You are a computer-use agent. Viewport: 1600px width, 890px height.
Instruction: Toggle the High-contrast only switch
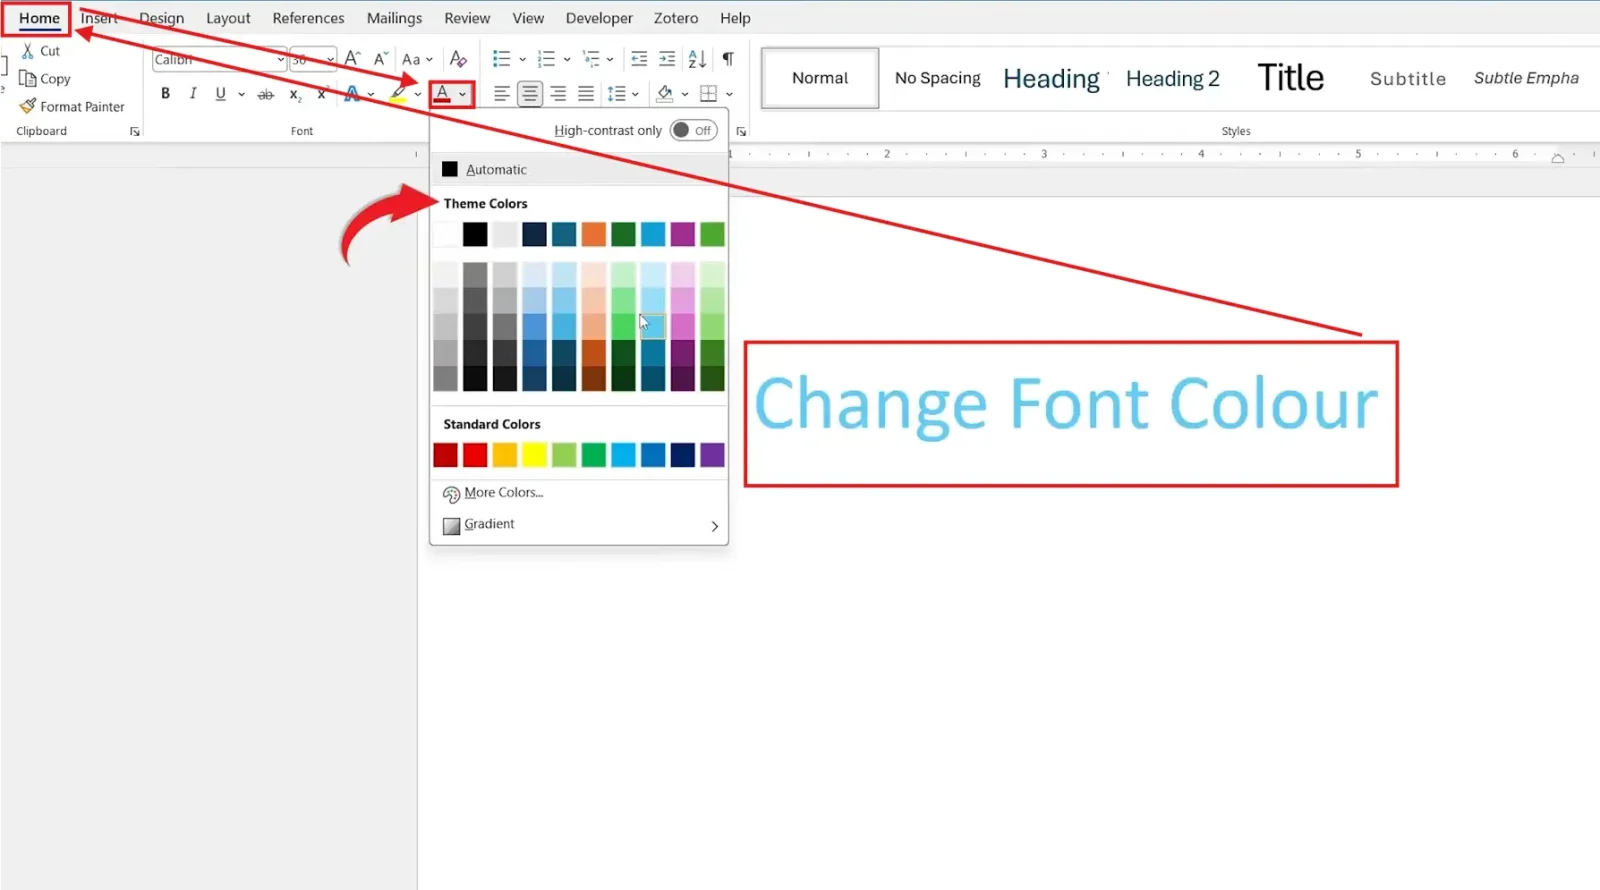coord(693,130)
